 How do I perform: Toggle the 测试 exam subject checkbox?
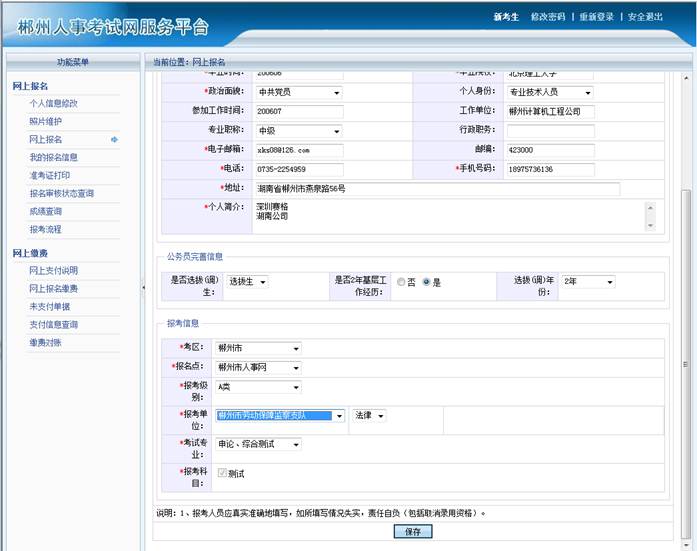222,473
